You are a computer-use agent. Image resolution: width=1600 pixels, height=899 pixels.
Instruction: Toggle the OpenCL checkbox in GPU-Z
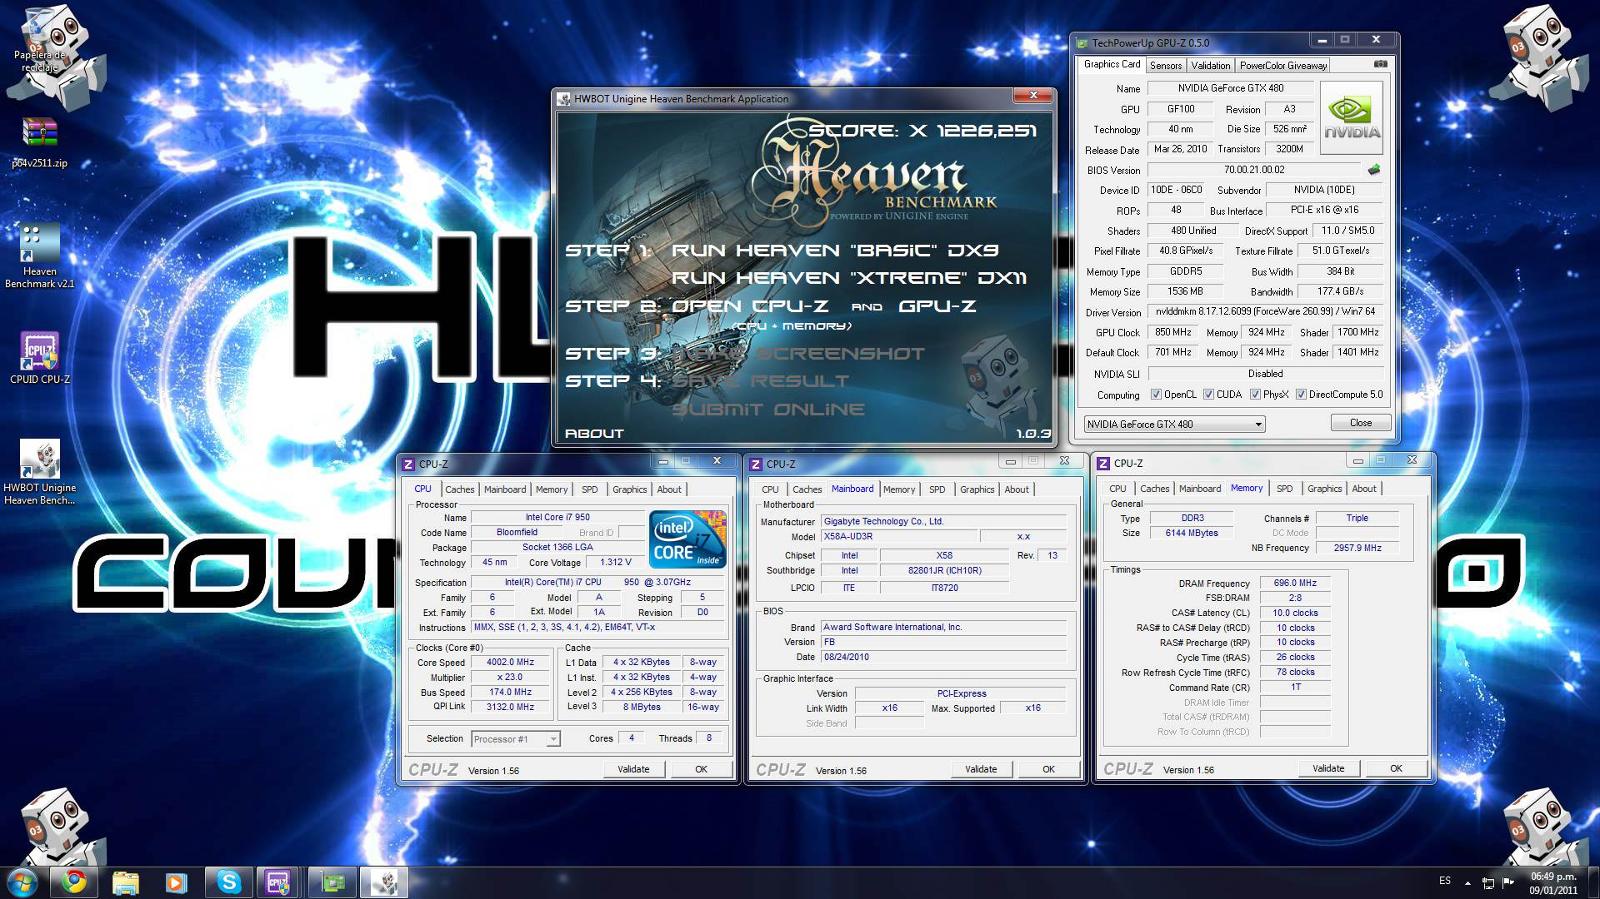point(1157,395)
